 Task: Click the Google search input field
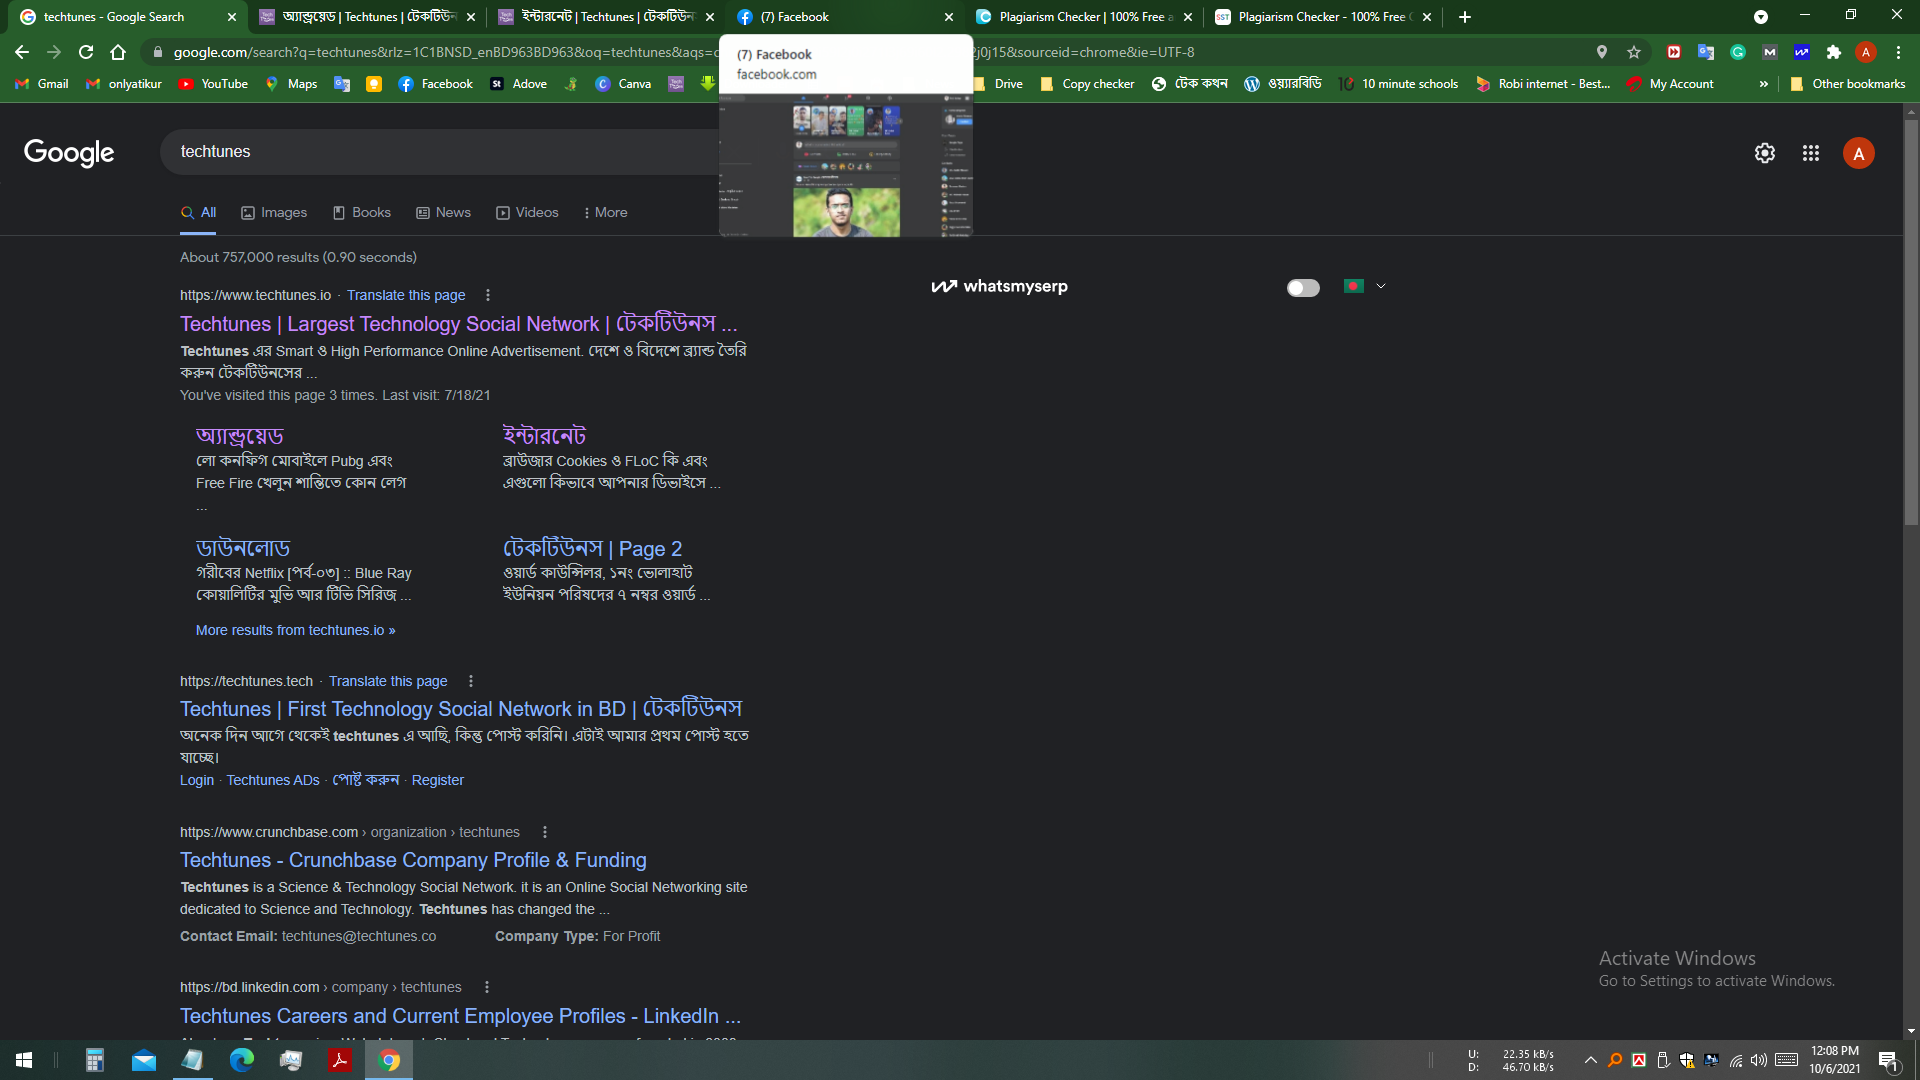pos(440,152)
